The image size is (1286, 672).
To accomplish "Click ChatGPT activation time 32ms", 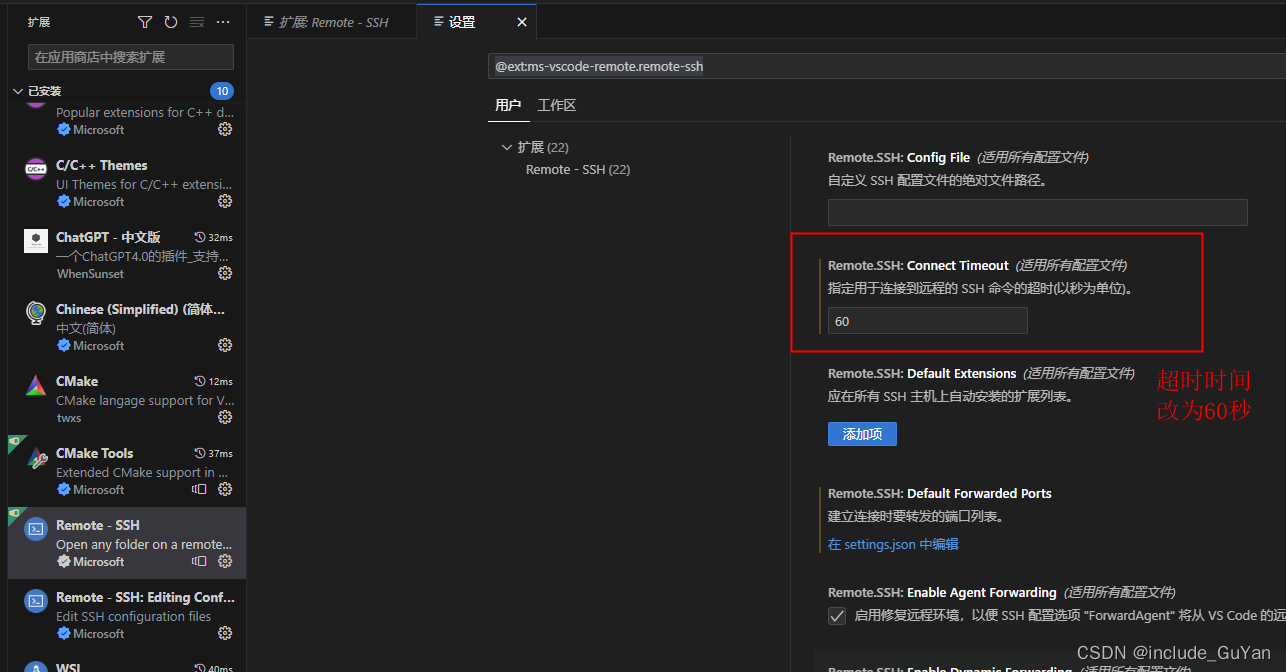I will pyautogui.click(x=214, y=238).
